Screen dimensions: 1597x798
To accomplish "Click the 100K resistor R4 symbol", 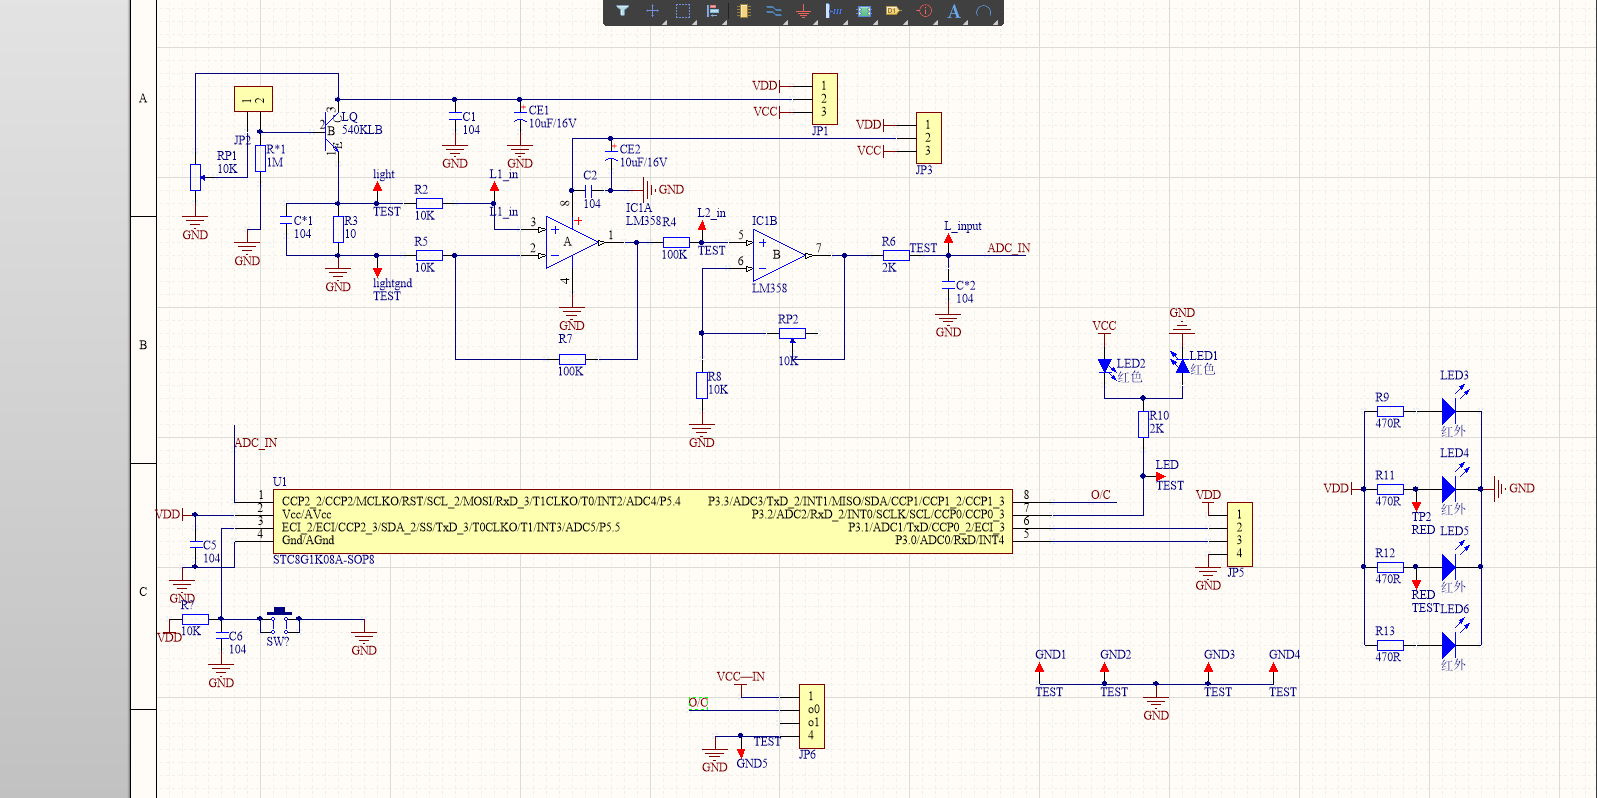I will (x=676, y=242).
